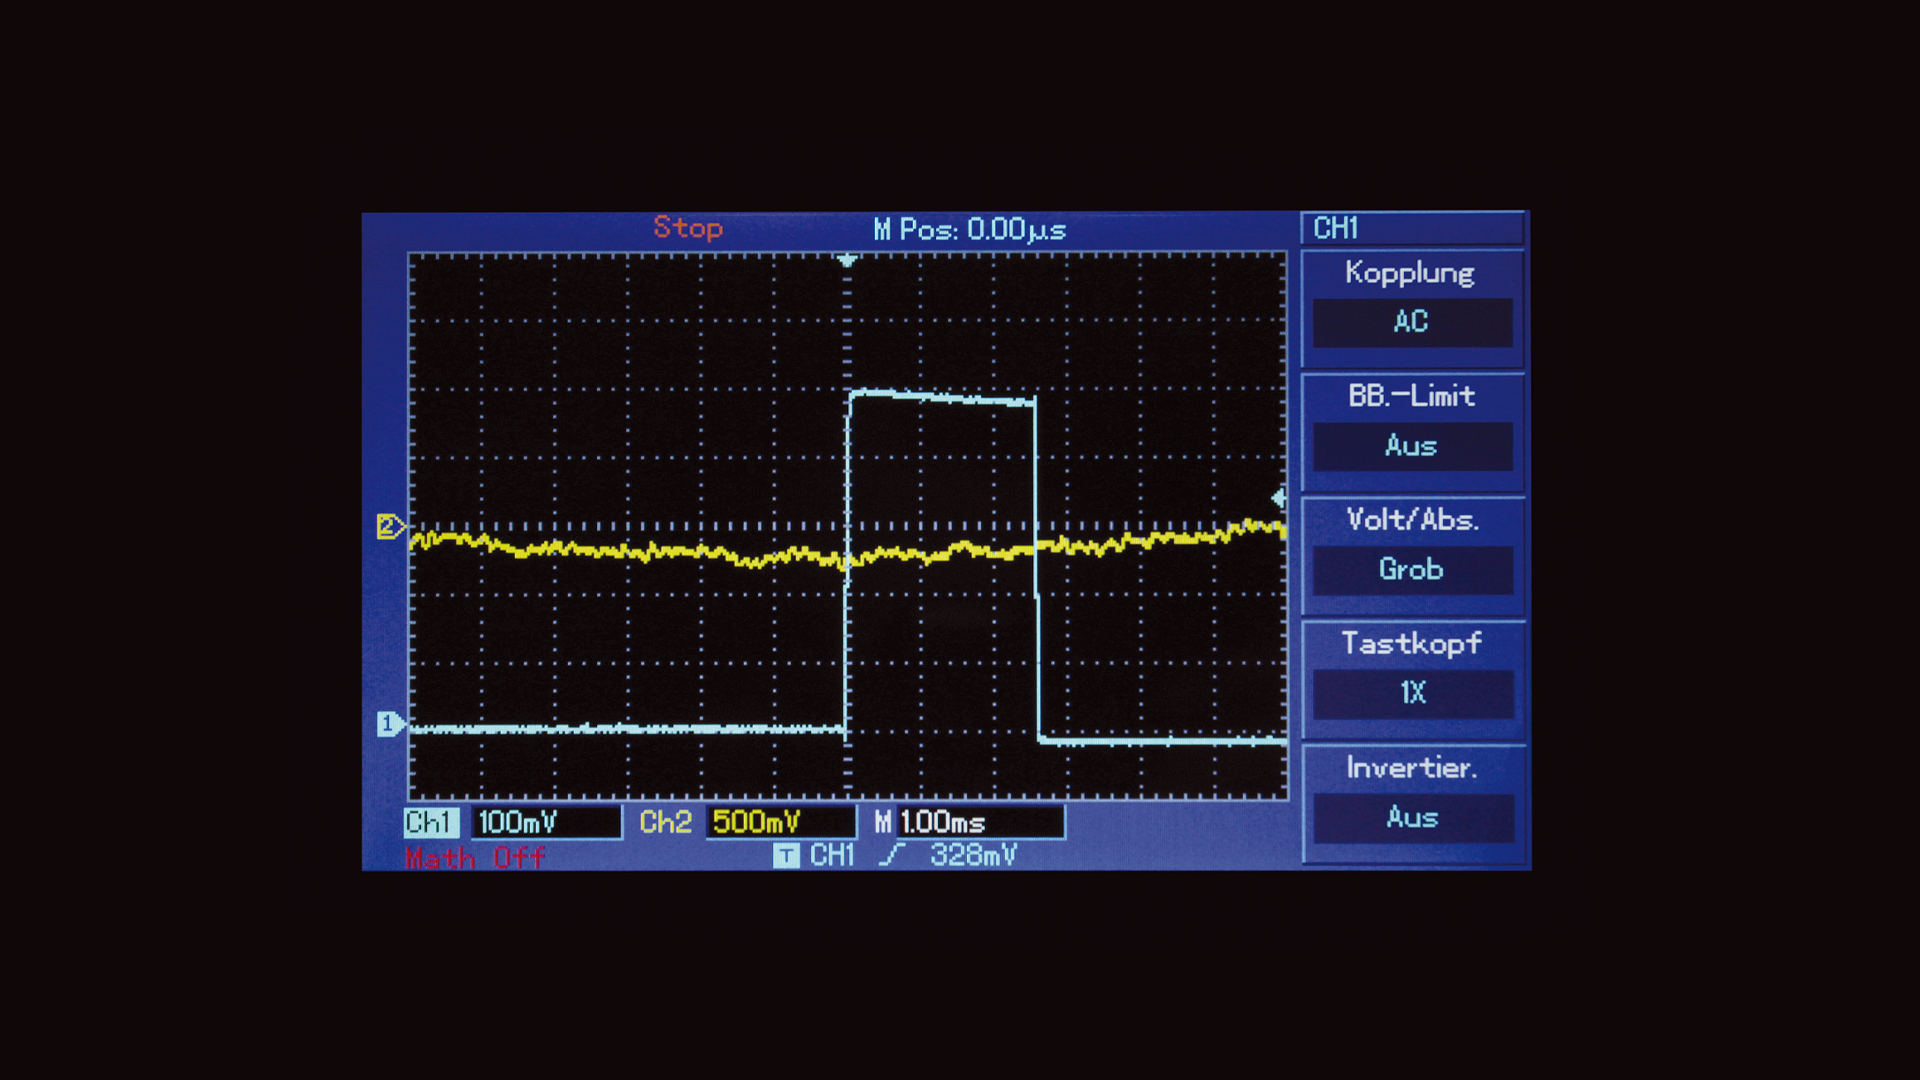This screenshot has width=1920, height=1080.
Task: Click the Math Off label
Action: point(475,858)
